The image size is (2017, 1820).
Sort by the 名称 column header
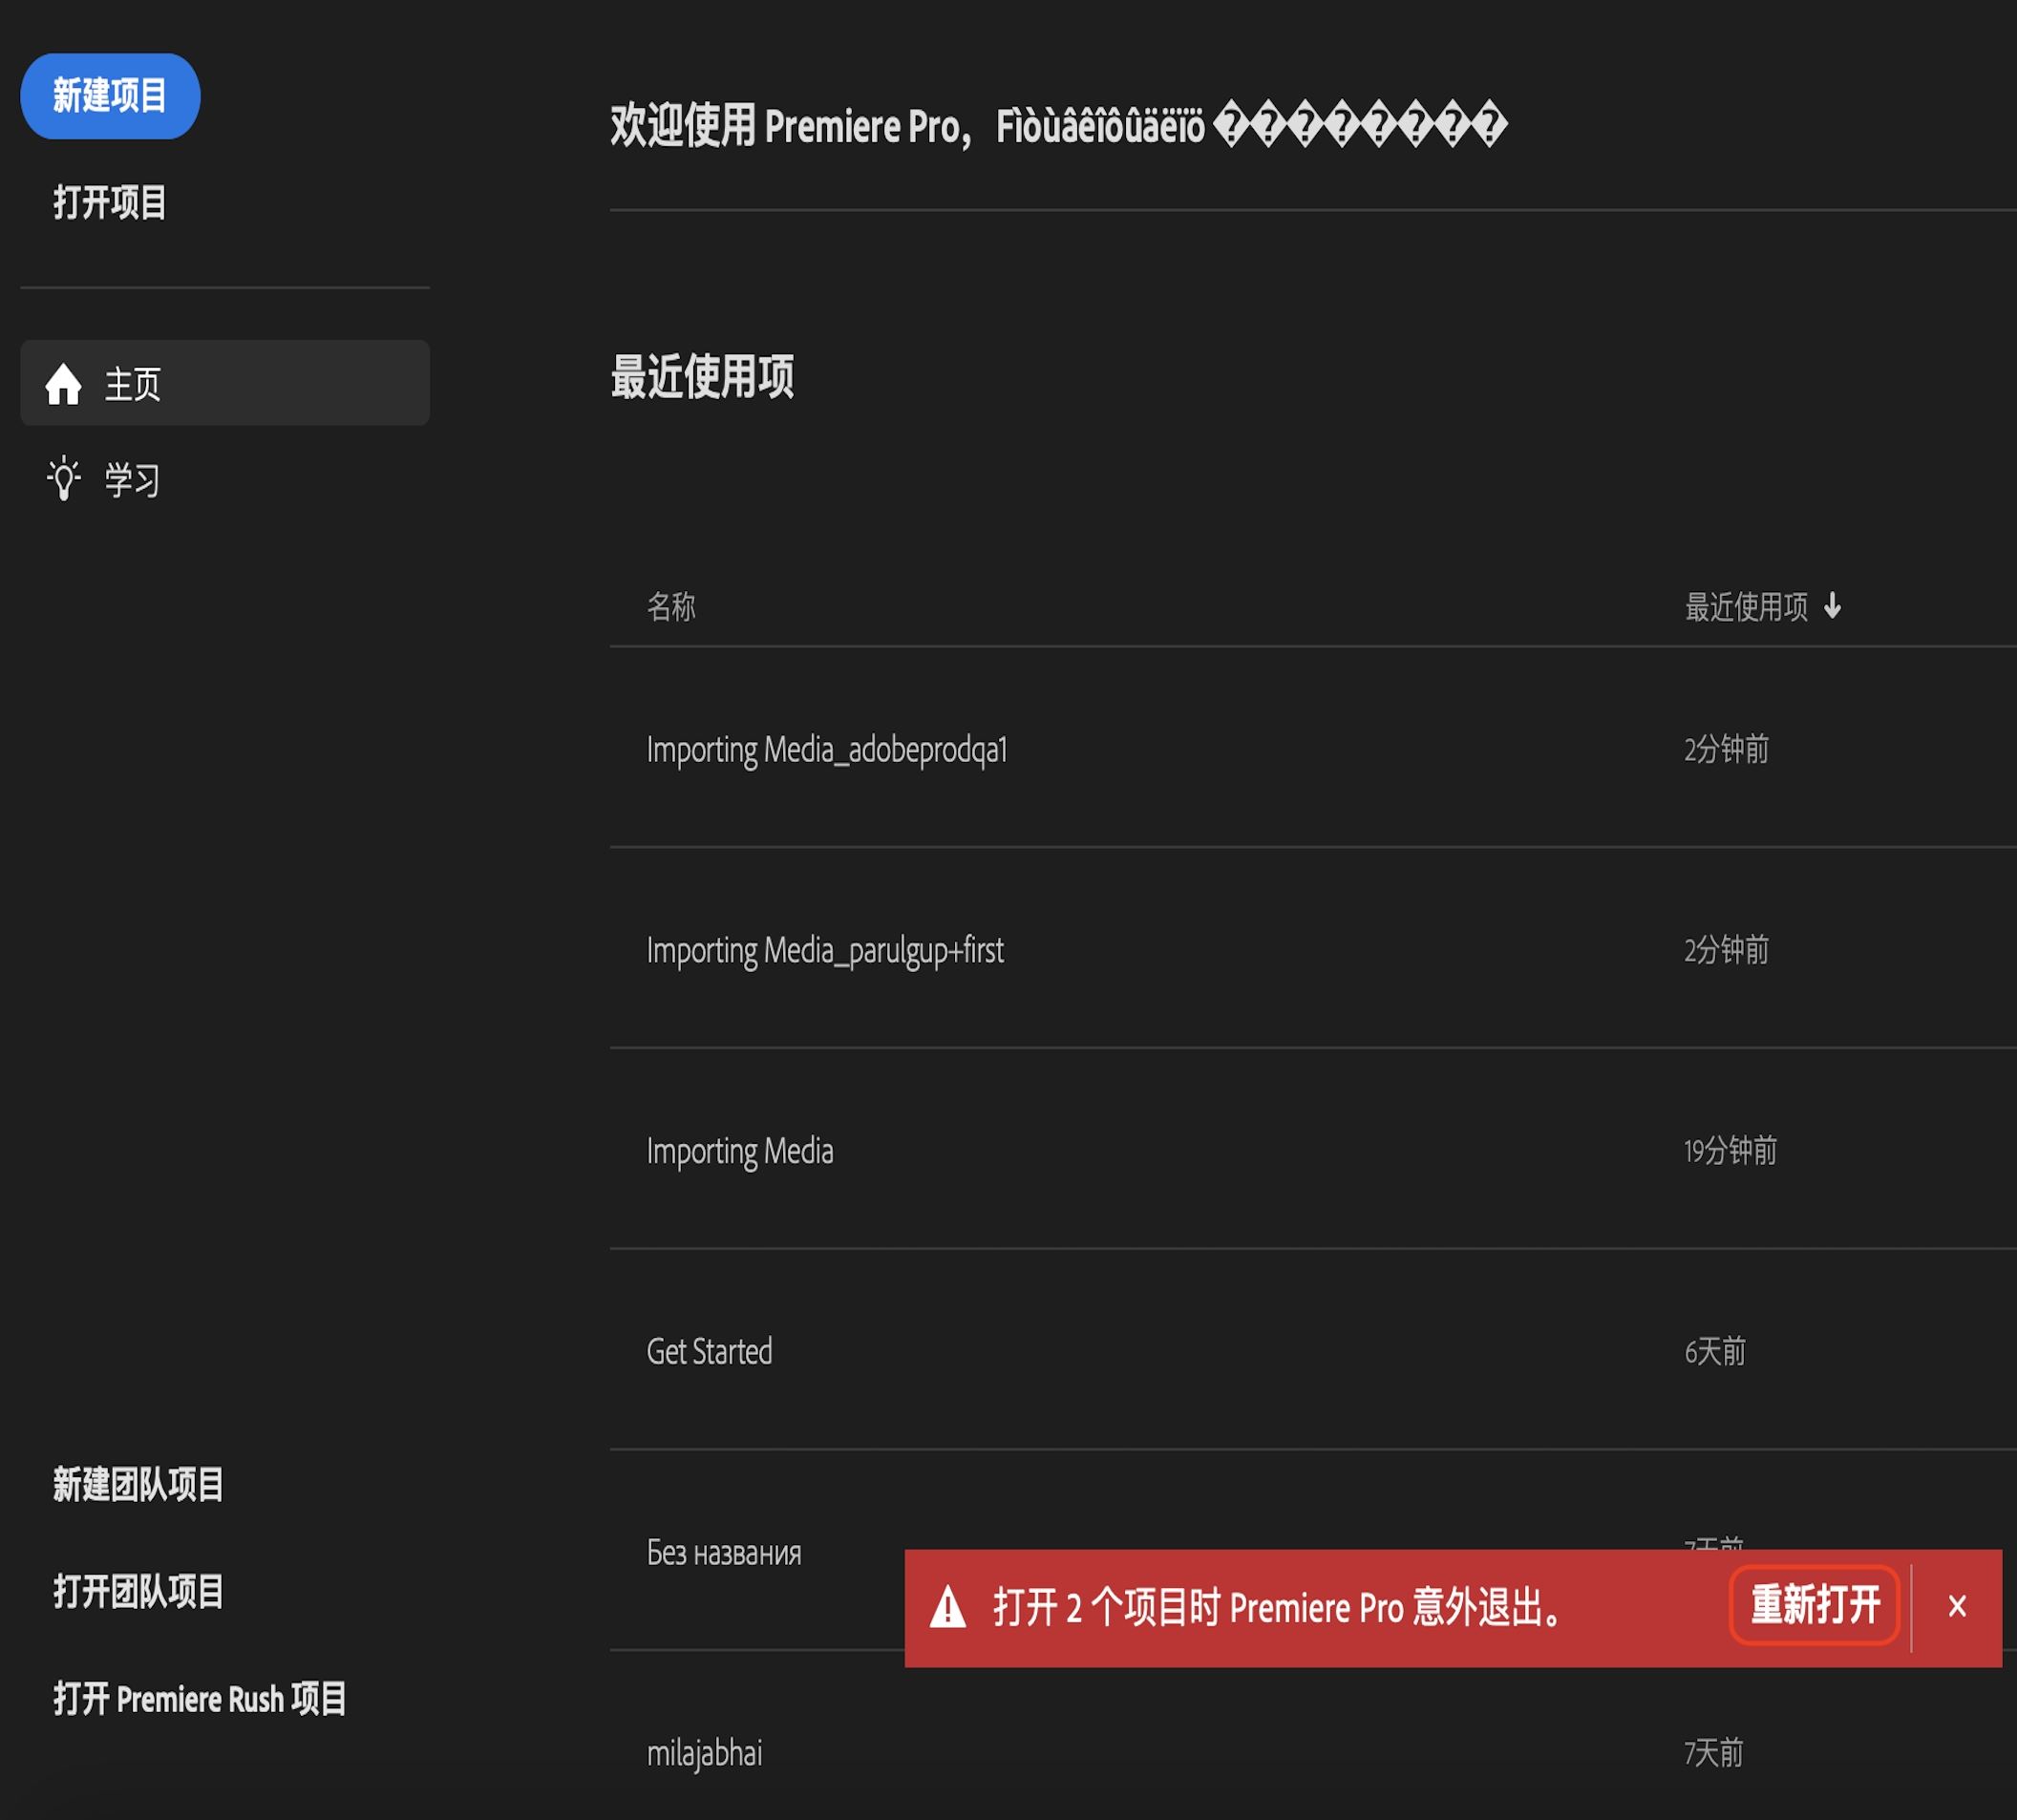pos(671,606)
